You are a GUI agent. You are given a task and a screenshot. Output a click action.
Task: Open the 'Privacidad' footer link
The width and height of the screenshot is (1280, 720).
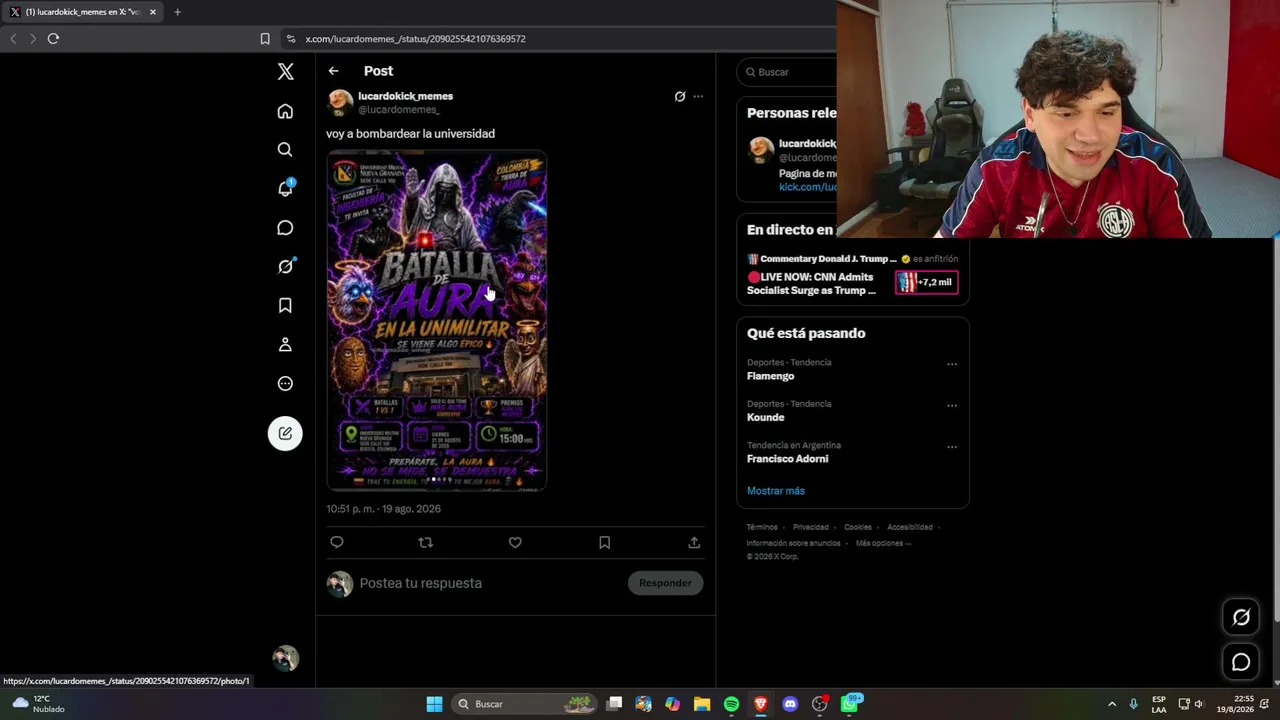[x=811, y=527]
